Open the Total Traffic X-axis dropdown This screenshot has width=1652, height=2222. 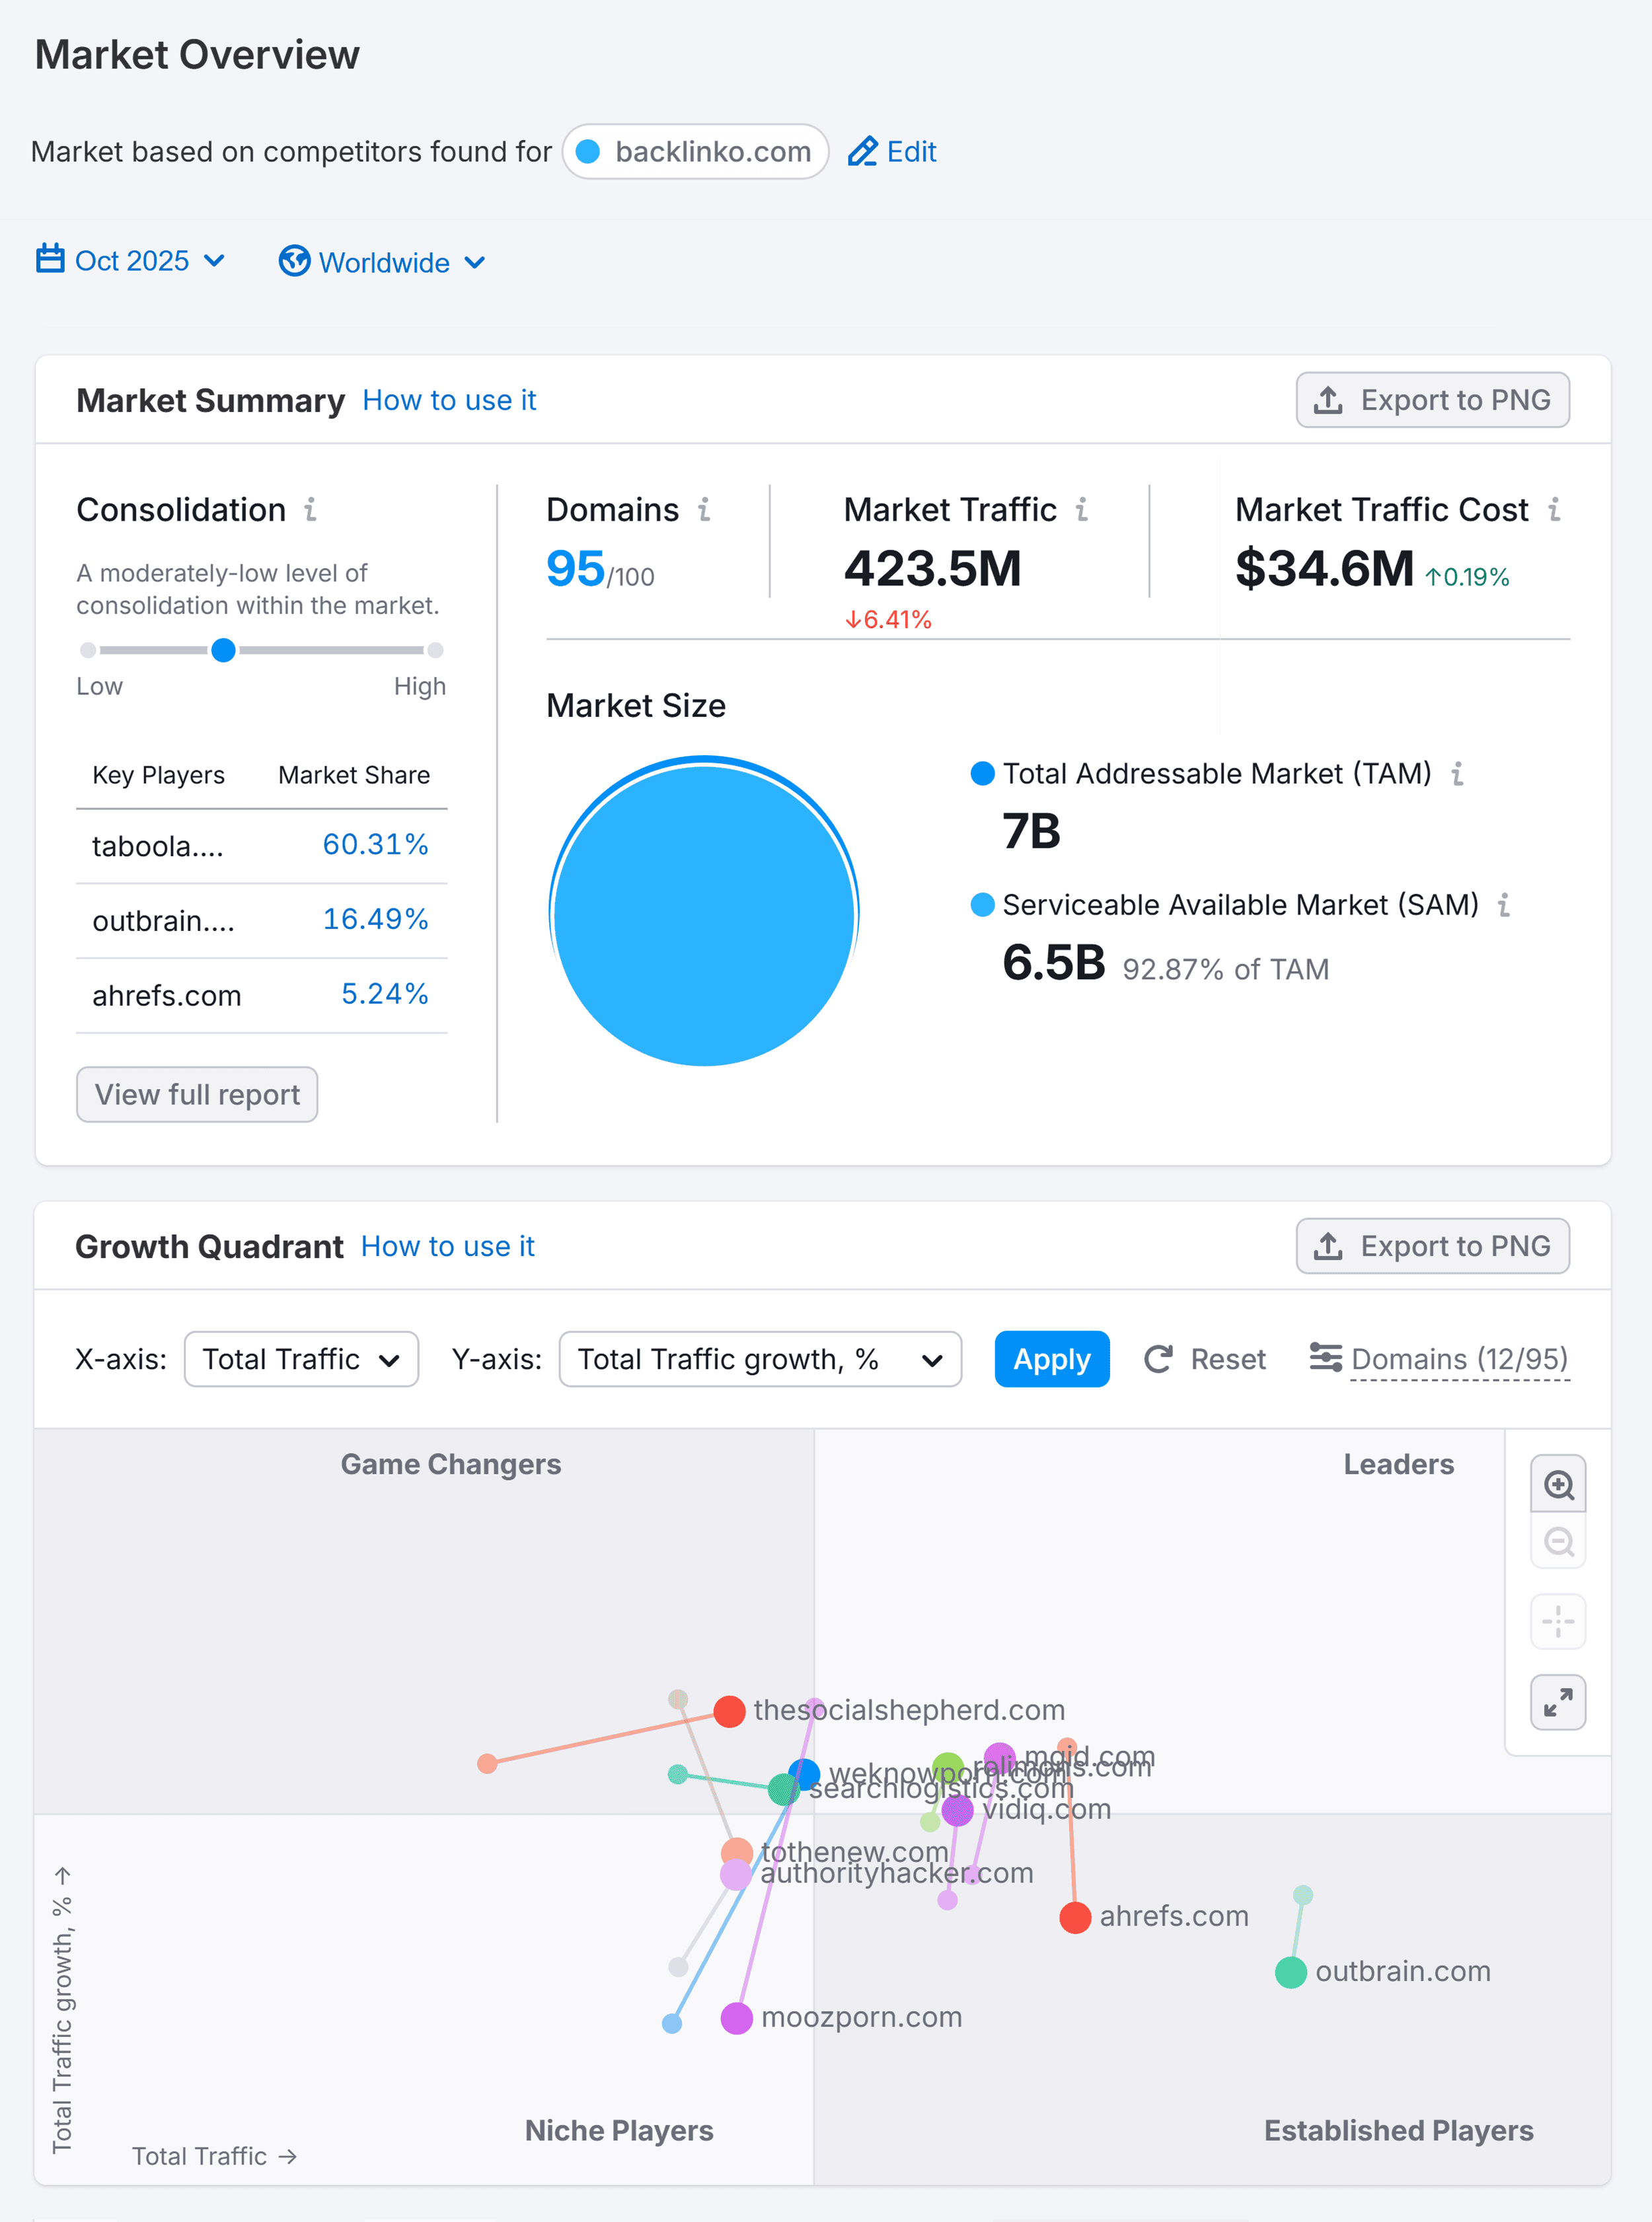301,1359
